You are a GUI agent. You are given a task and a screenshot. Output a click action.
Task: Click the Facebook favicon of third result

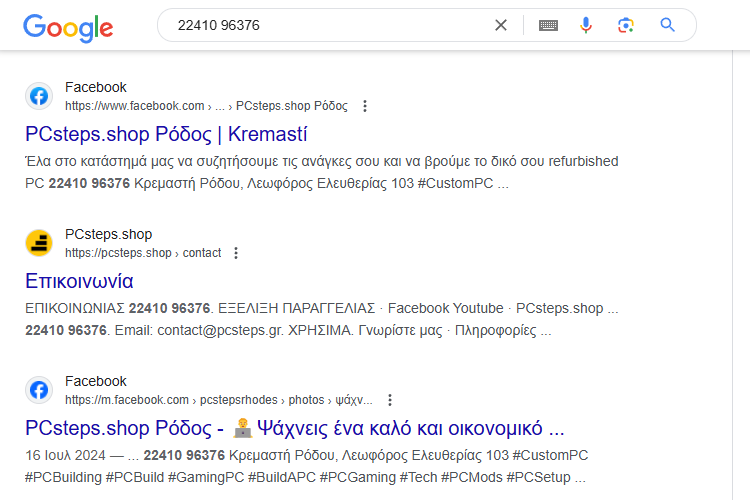tap(39, 390)
